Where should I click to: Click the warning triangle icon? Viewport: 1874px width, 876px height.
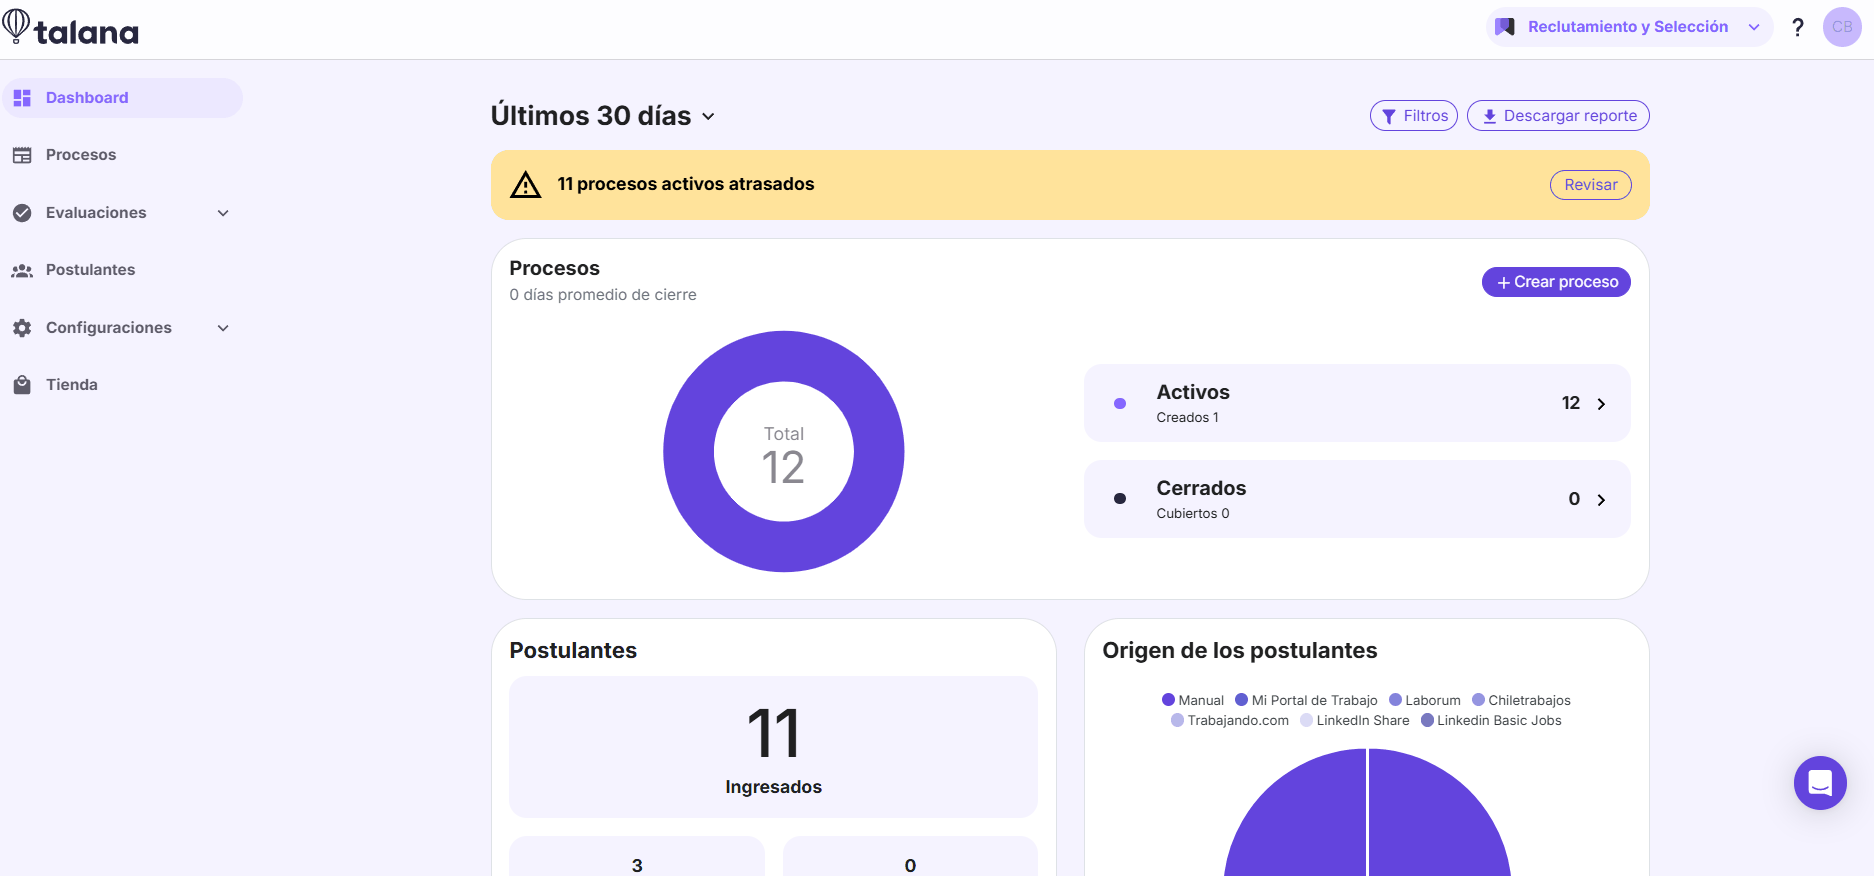[x=526, y=185]
